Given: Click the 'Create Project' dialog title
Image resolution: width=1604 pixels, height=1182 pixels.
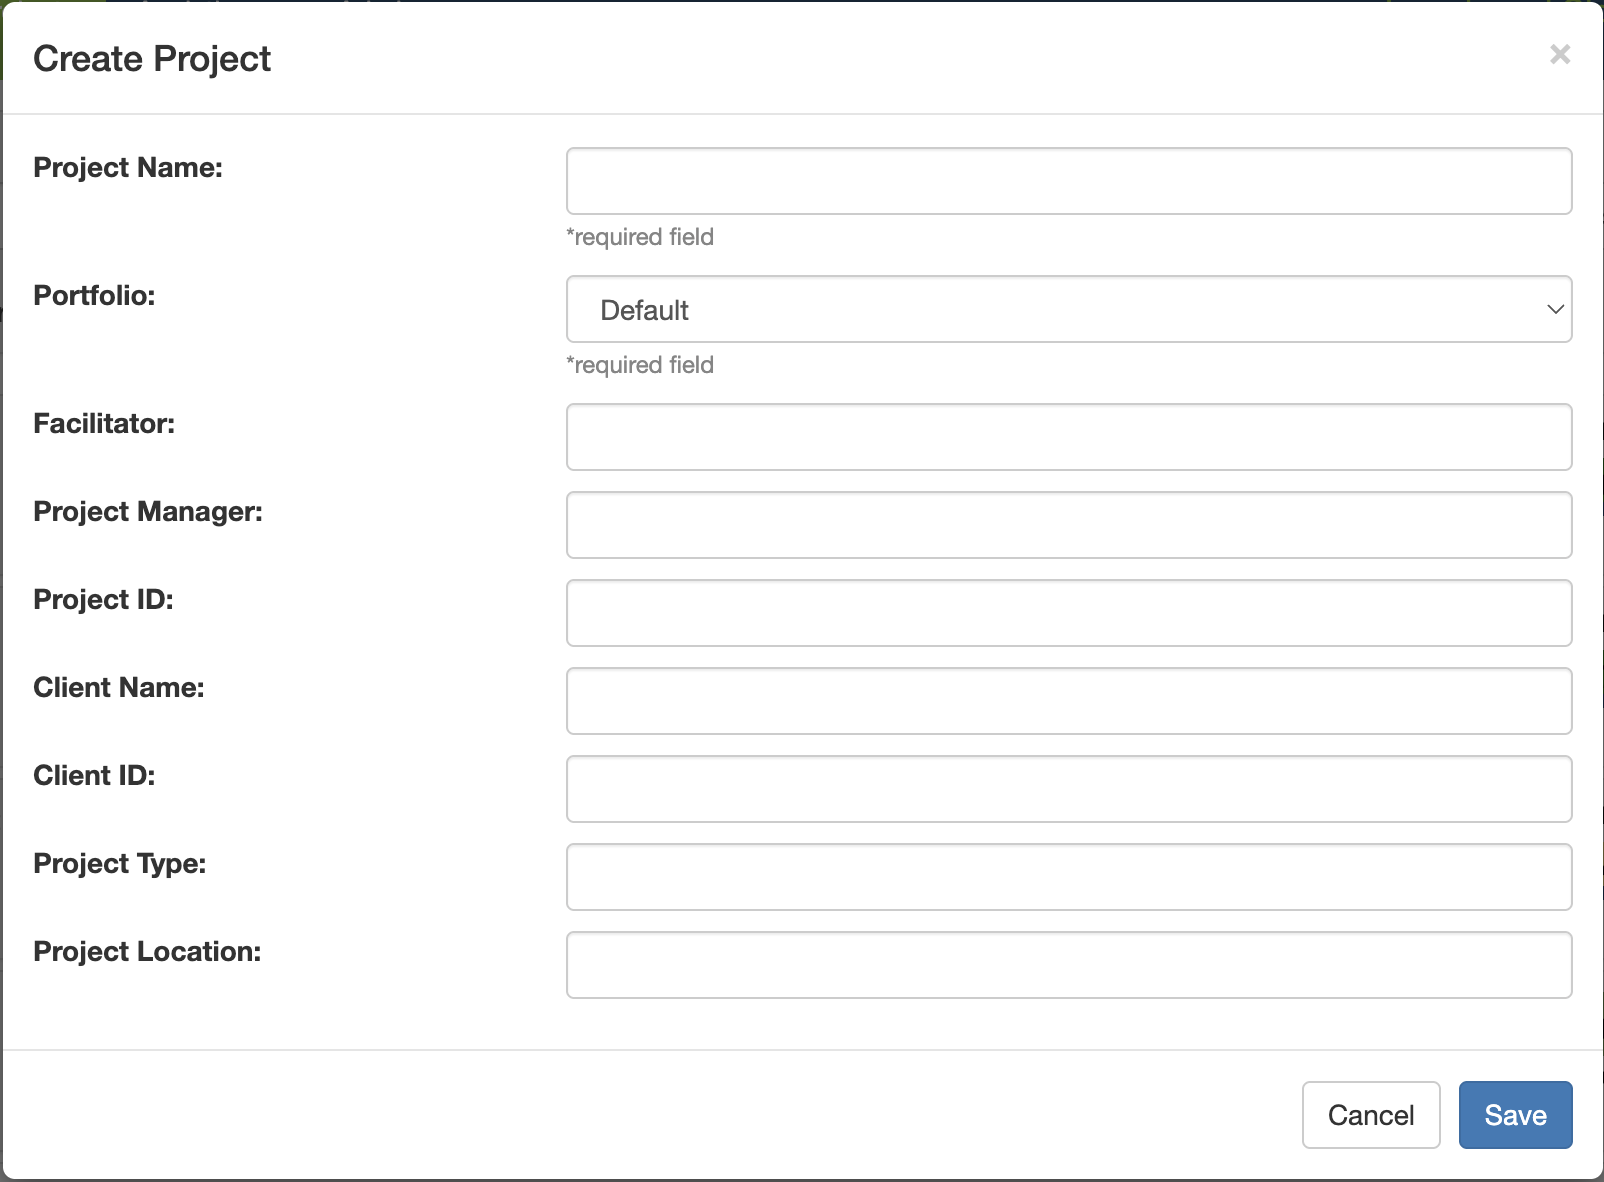Looking at the screenshot, I should point(152,59).
